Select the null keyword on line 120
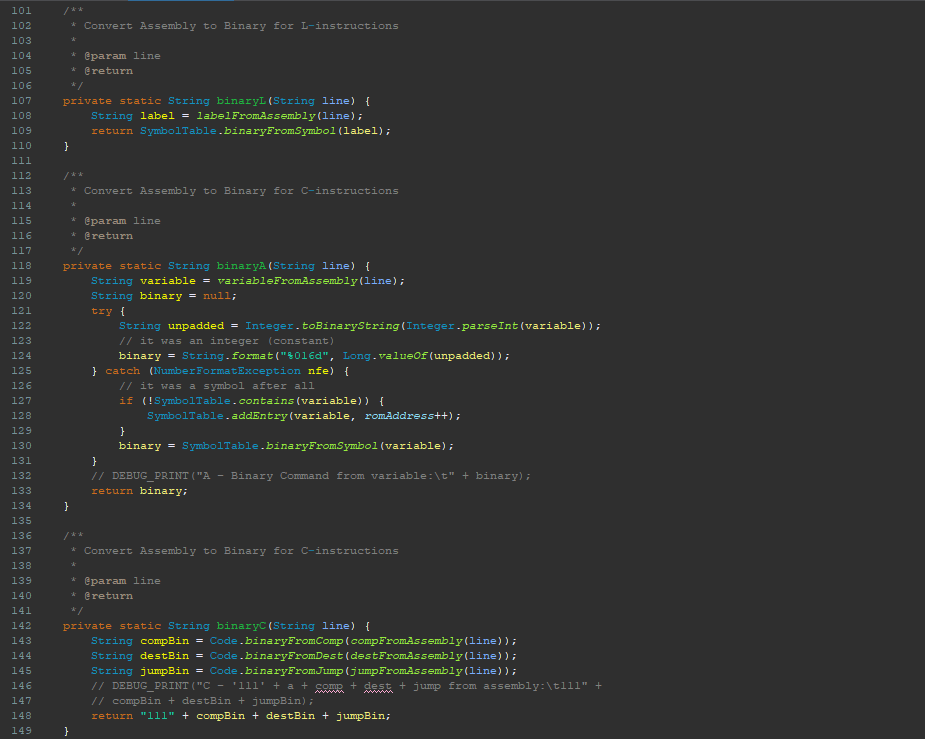925x739 pixels. pyautogui.click(x=216, y=295)
